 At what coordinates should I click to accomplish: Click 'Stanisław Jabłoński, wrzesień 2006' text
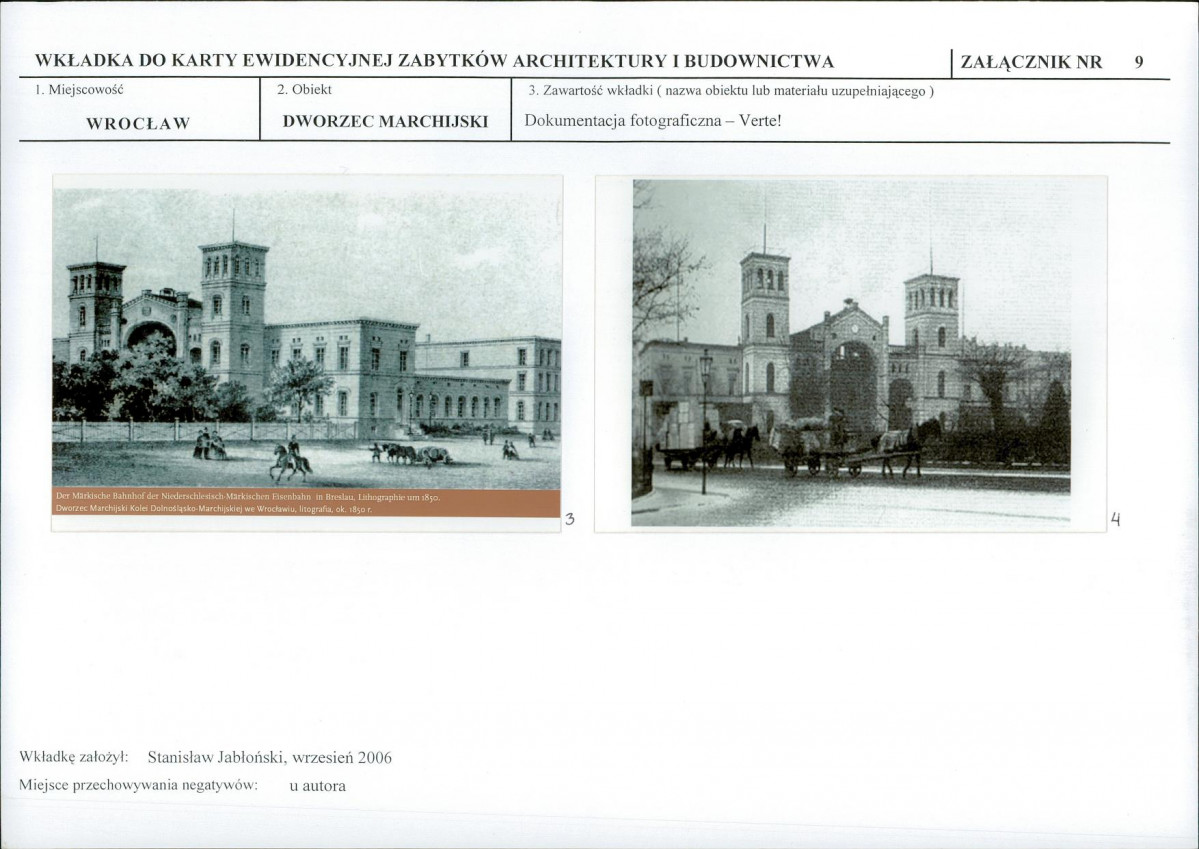click(x=269, y=757)
